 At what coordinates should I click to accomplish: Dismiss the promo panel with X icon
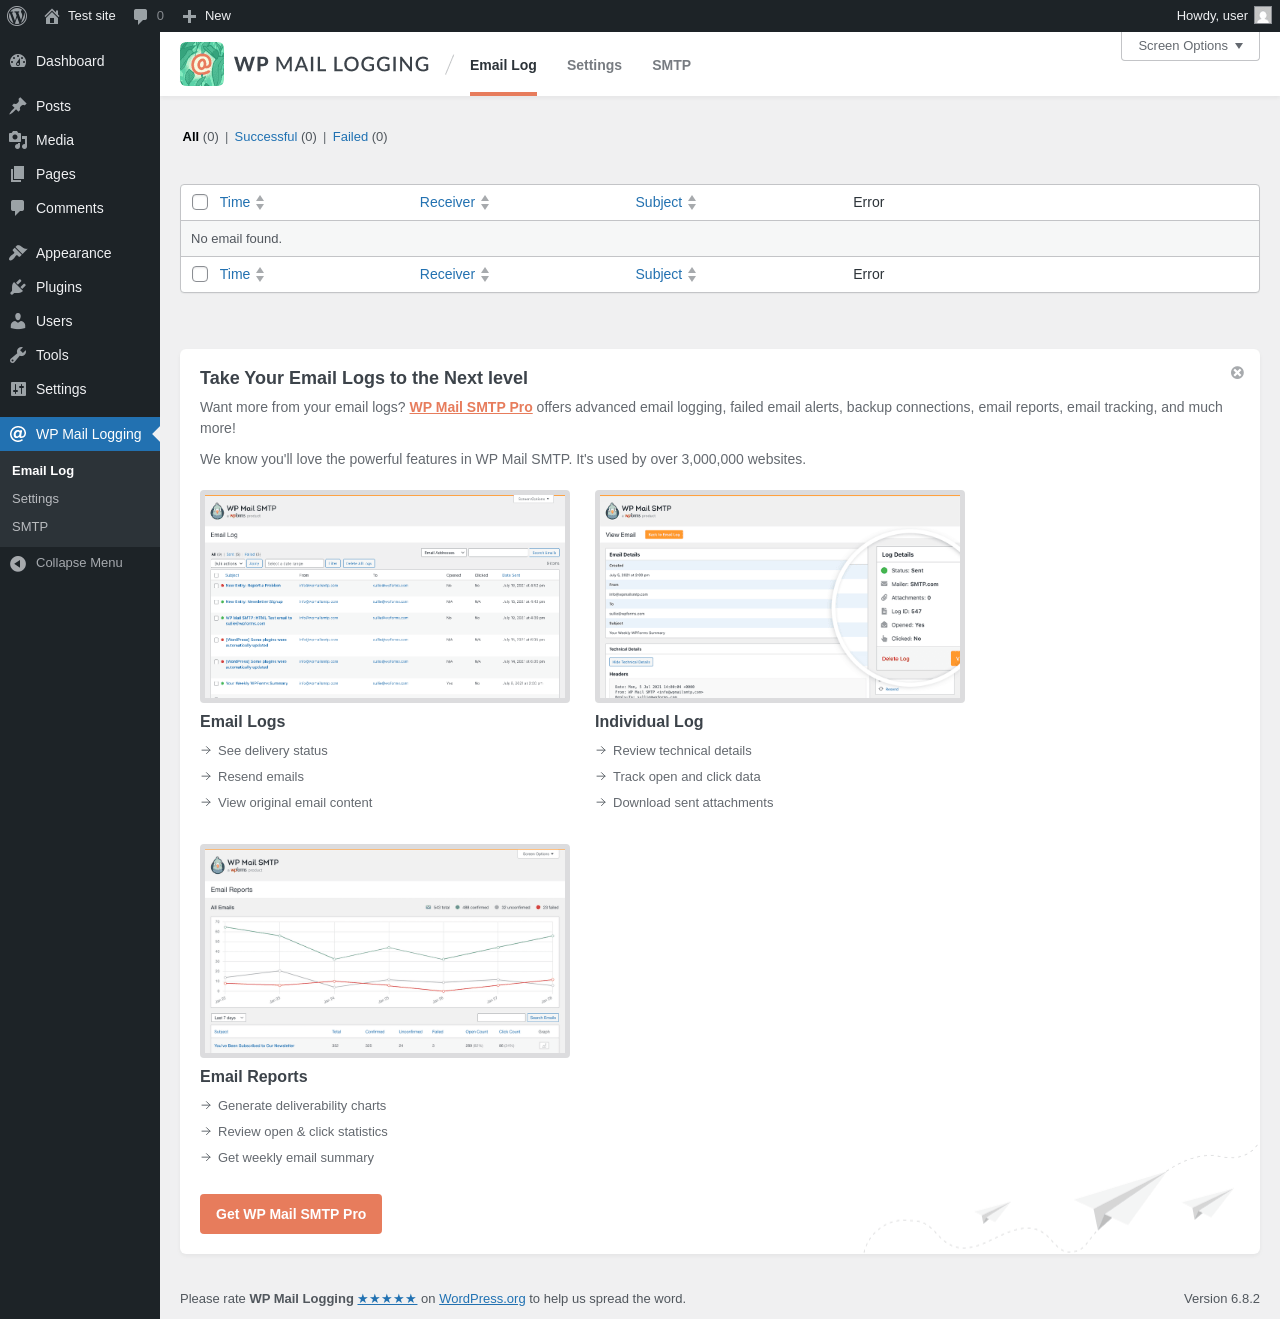(x=1237, y=373)
